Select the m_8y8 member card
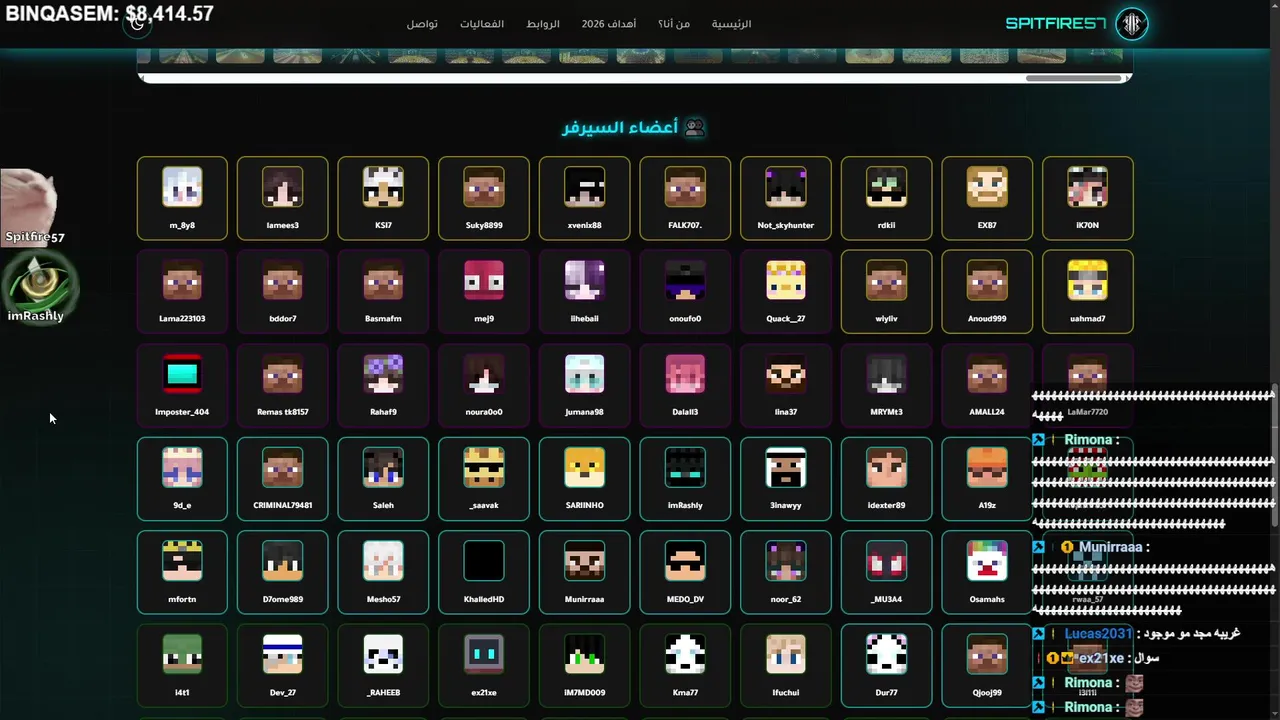 pyautogui.click(x=182, y=198)
